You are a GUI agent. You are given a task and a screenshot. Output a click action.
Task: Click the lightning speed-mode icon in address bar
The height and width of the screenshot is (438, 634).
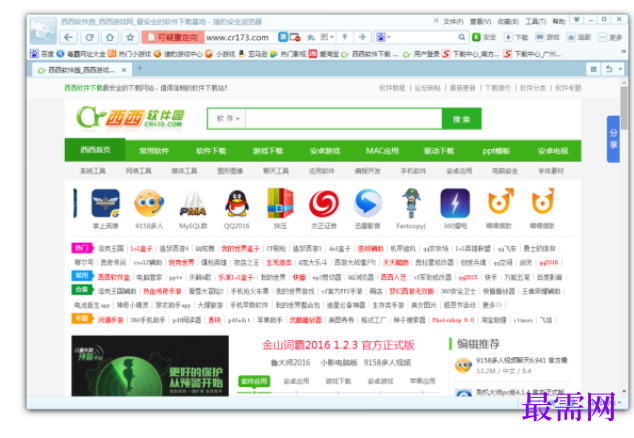click(x=345, y=37)
